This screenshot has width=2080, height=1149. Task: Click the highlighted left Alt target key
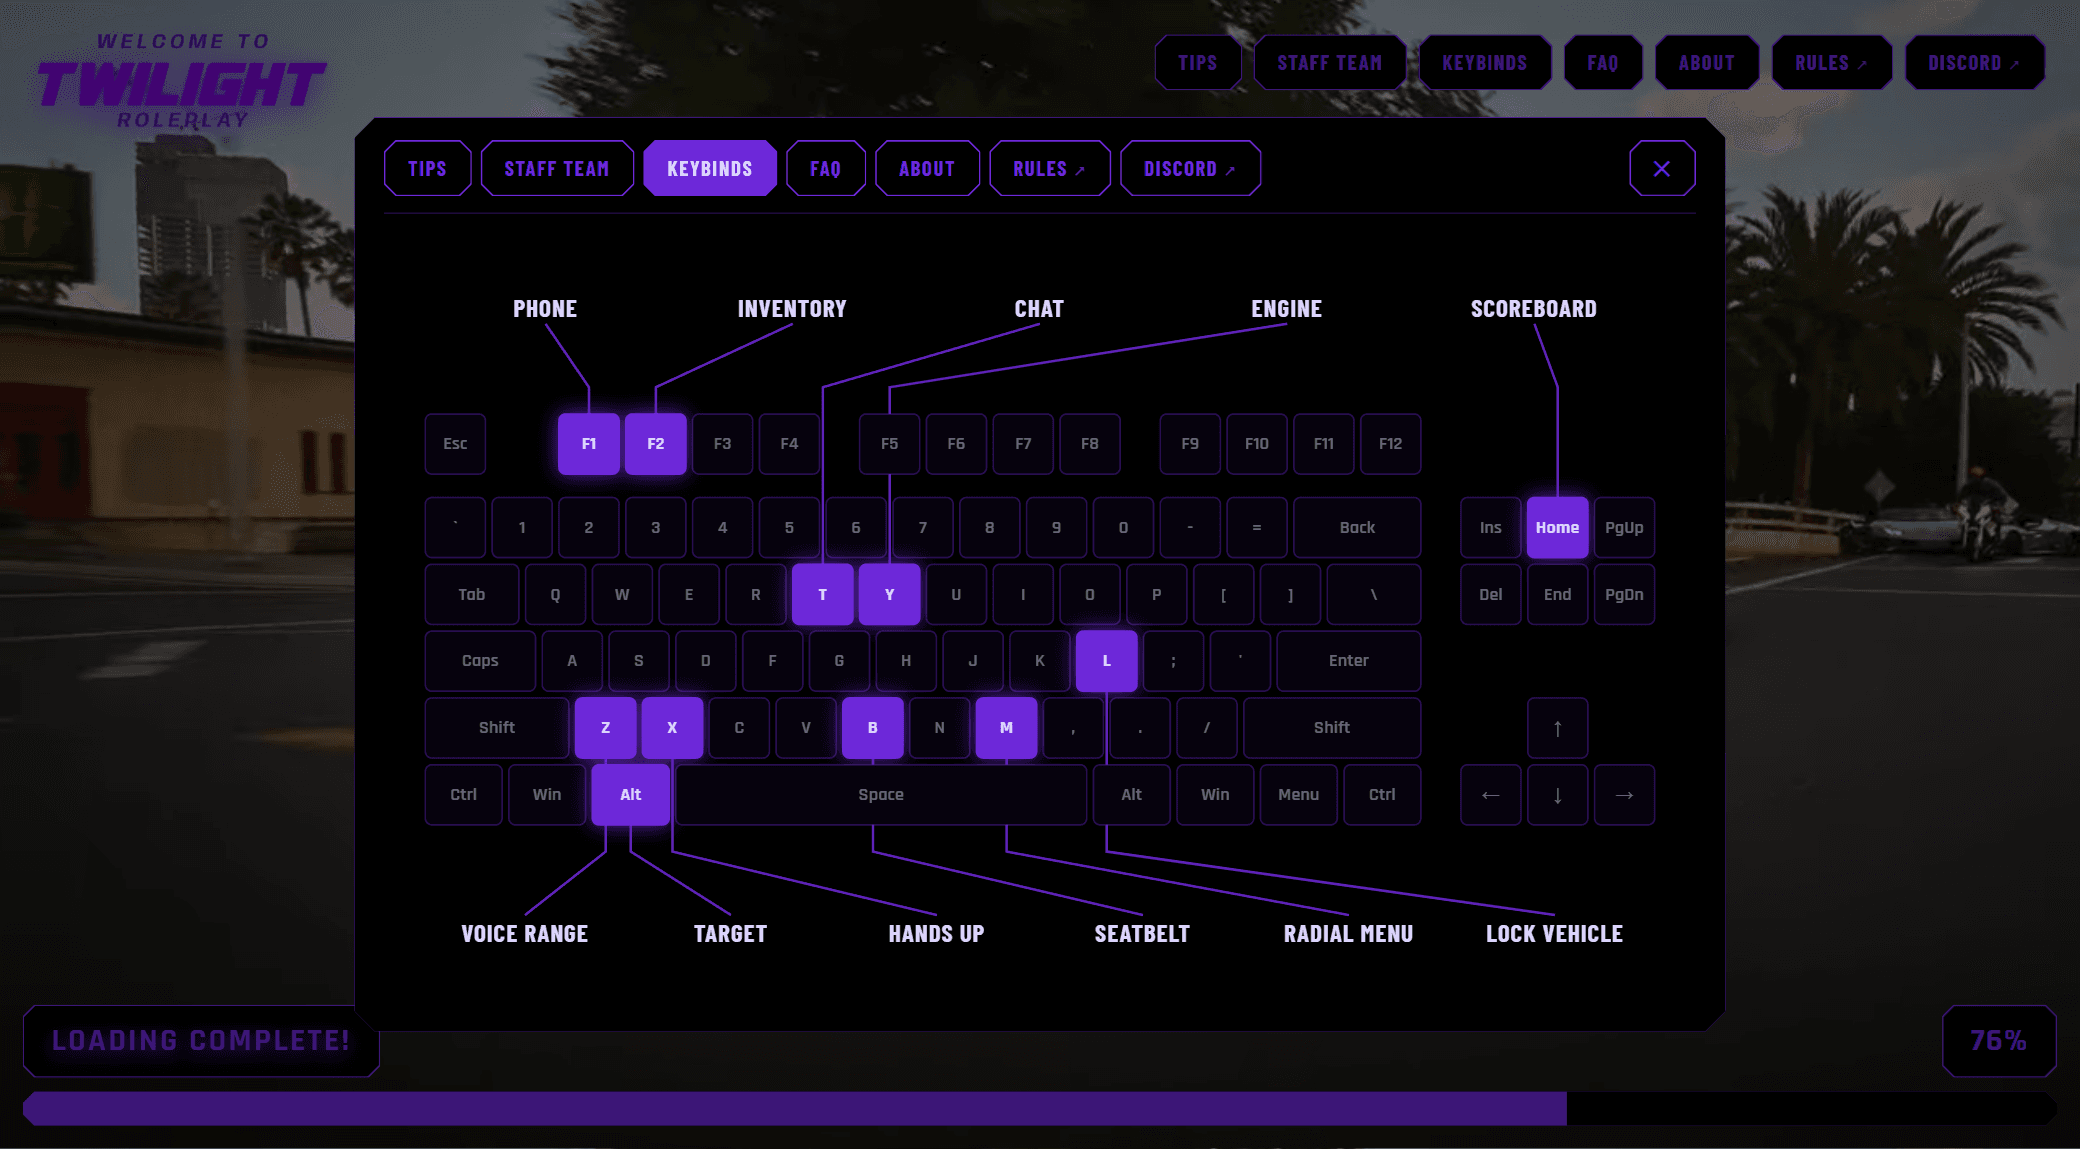click(630, 795)
